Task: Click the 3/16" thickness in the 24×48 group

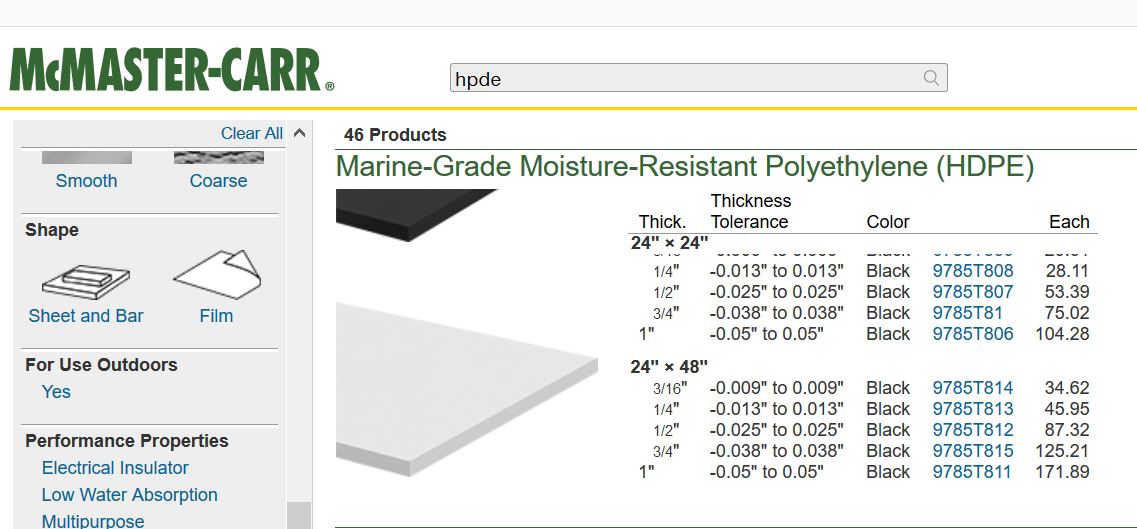Action: click(x=669, y=389)
